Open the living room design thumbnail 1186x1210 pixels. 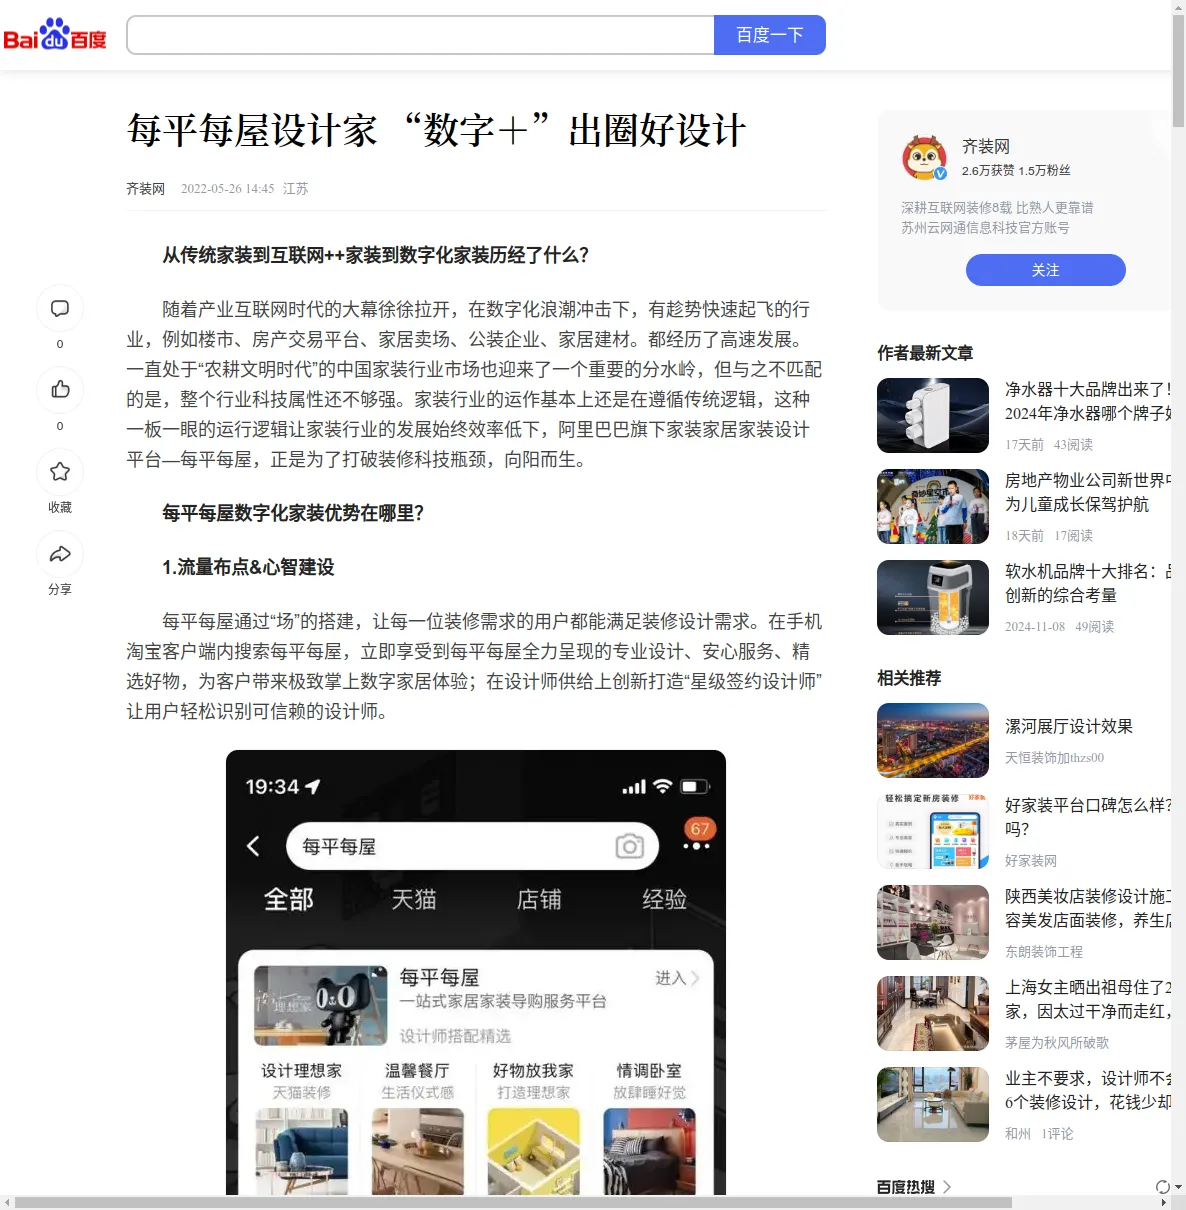point(933,1104)
